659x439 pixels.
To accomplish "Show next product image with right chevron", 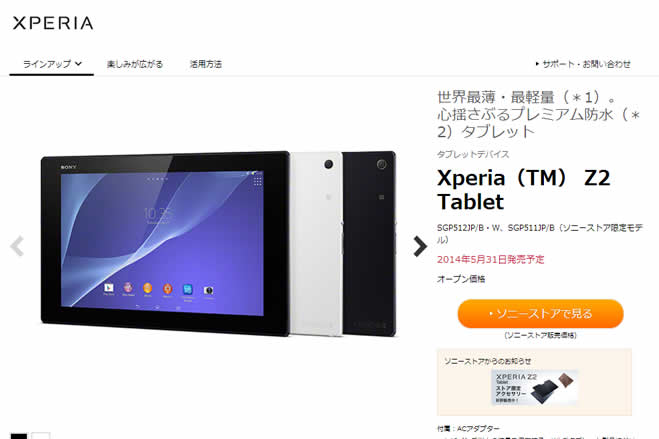I will tap(420, 246).
